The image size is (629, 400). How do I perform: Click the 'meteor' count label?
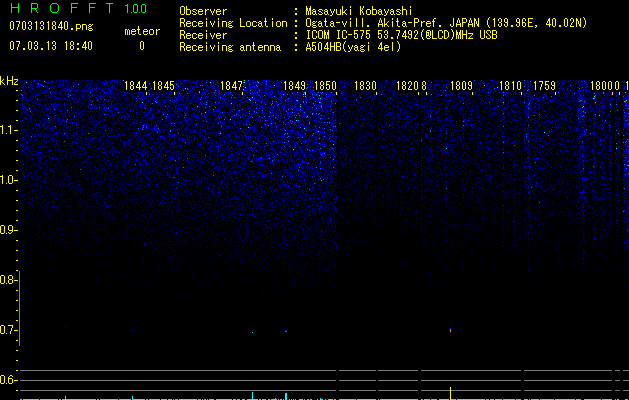[x=142, y=31]
